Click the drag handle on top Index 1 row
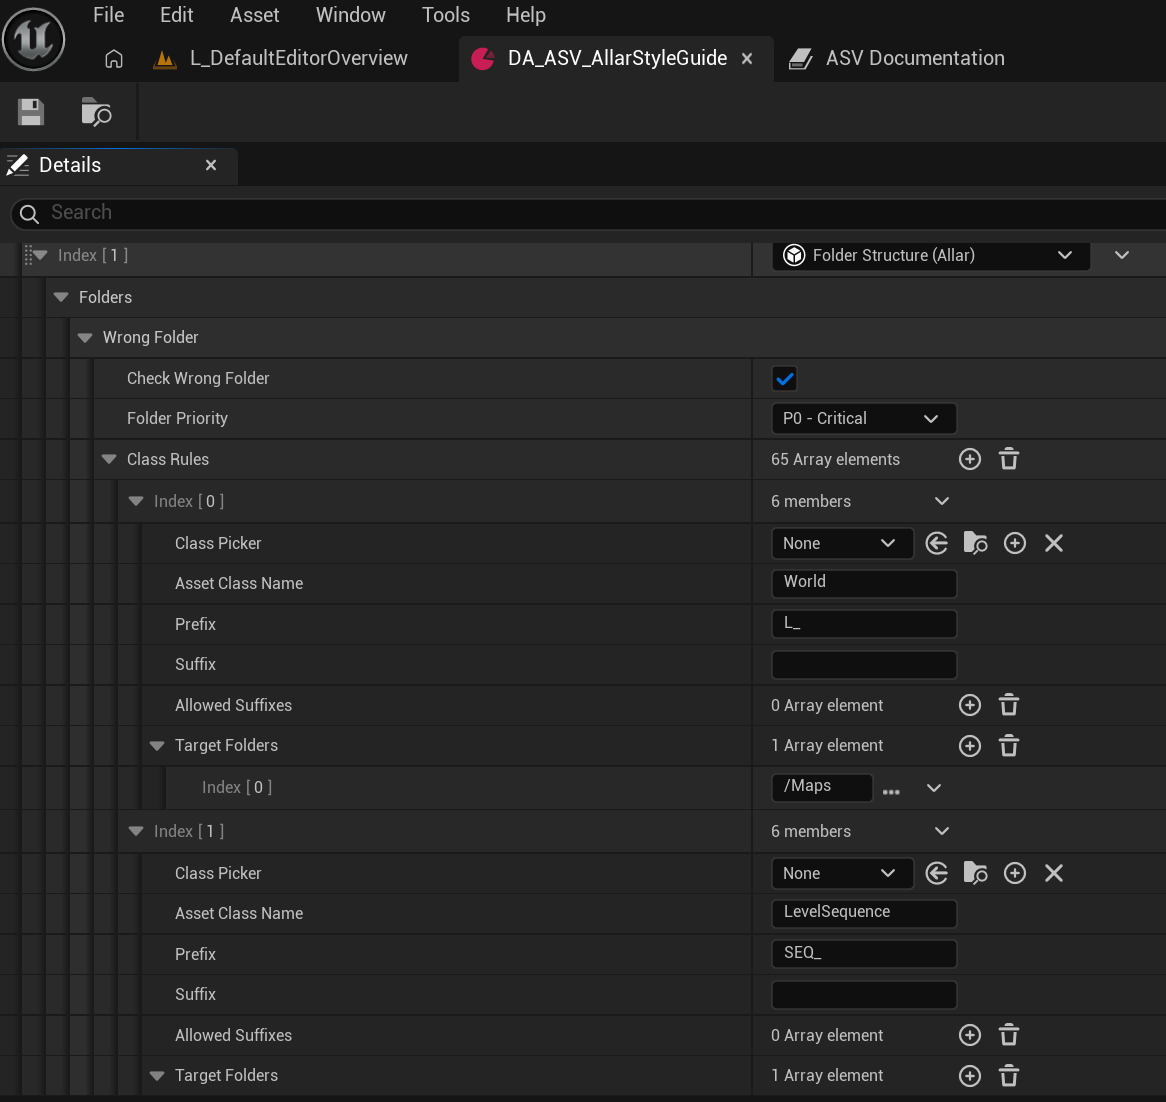 (x=28, y=255)
